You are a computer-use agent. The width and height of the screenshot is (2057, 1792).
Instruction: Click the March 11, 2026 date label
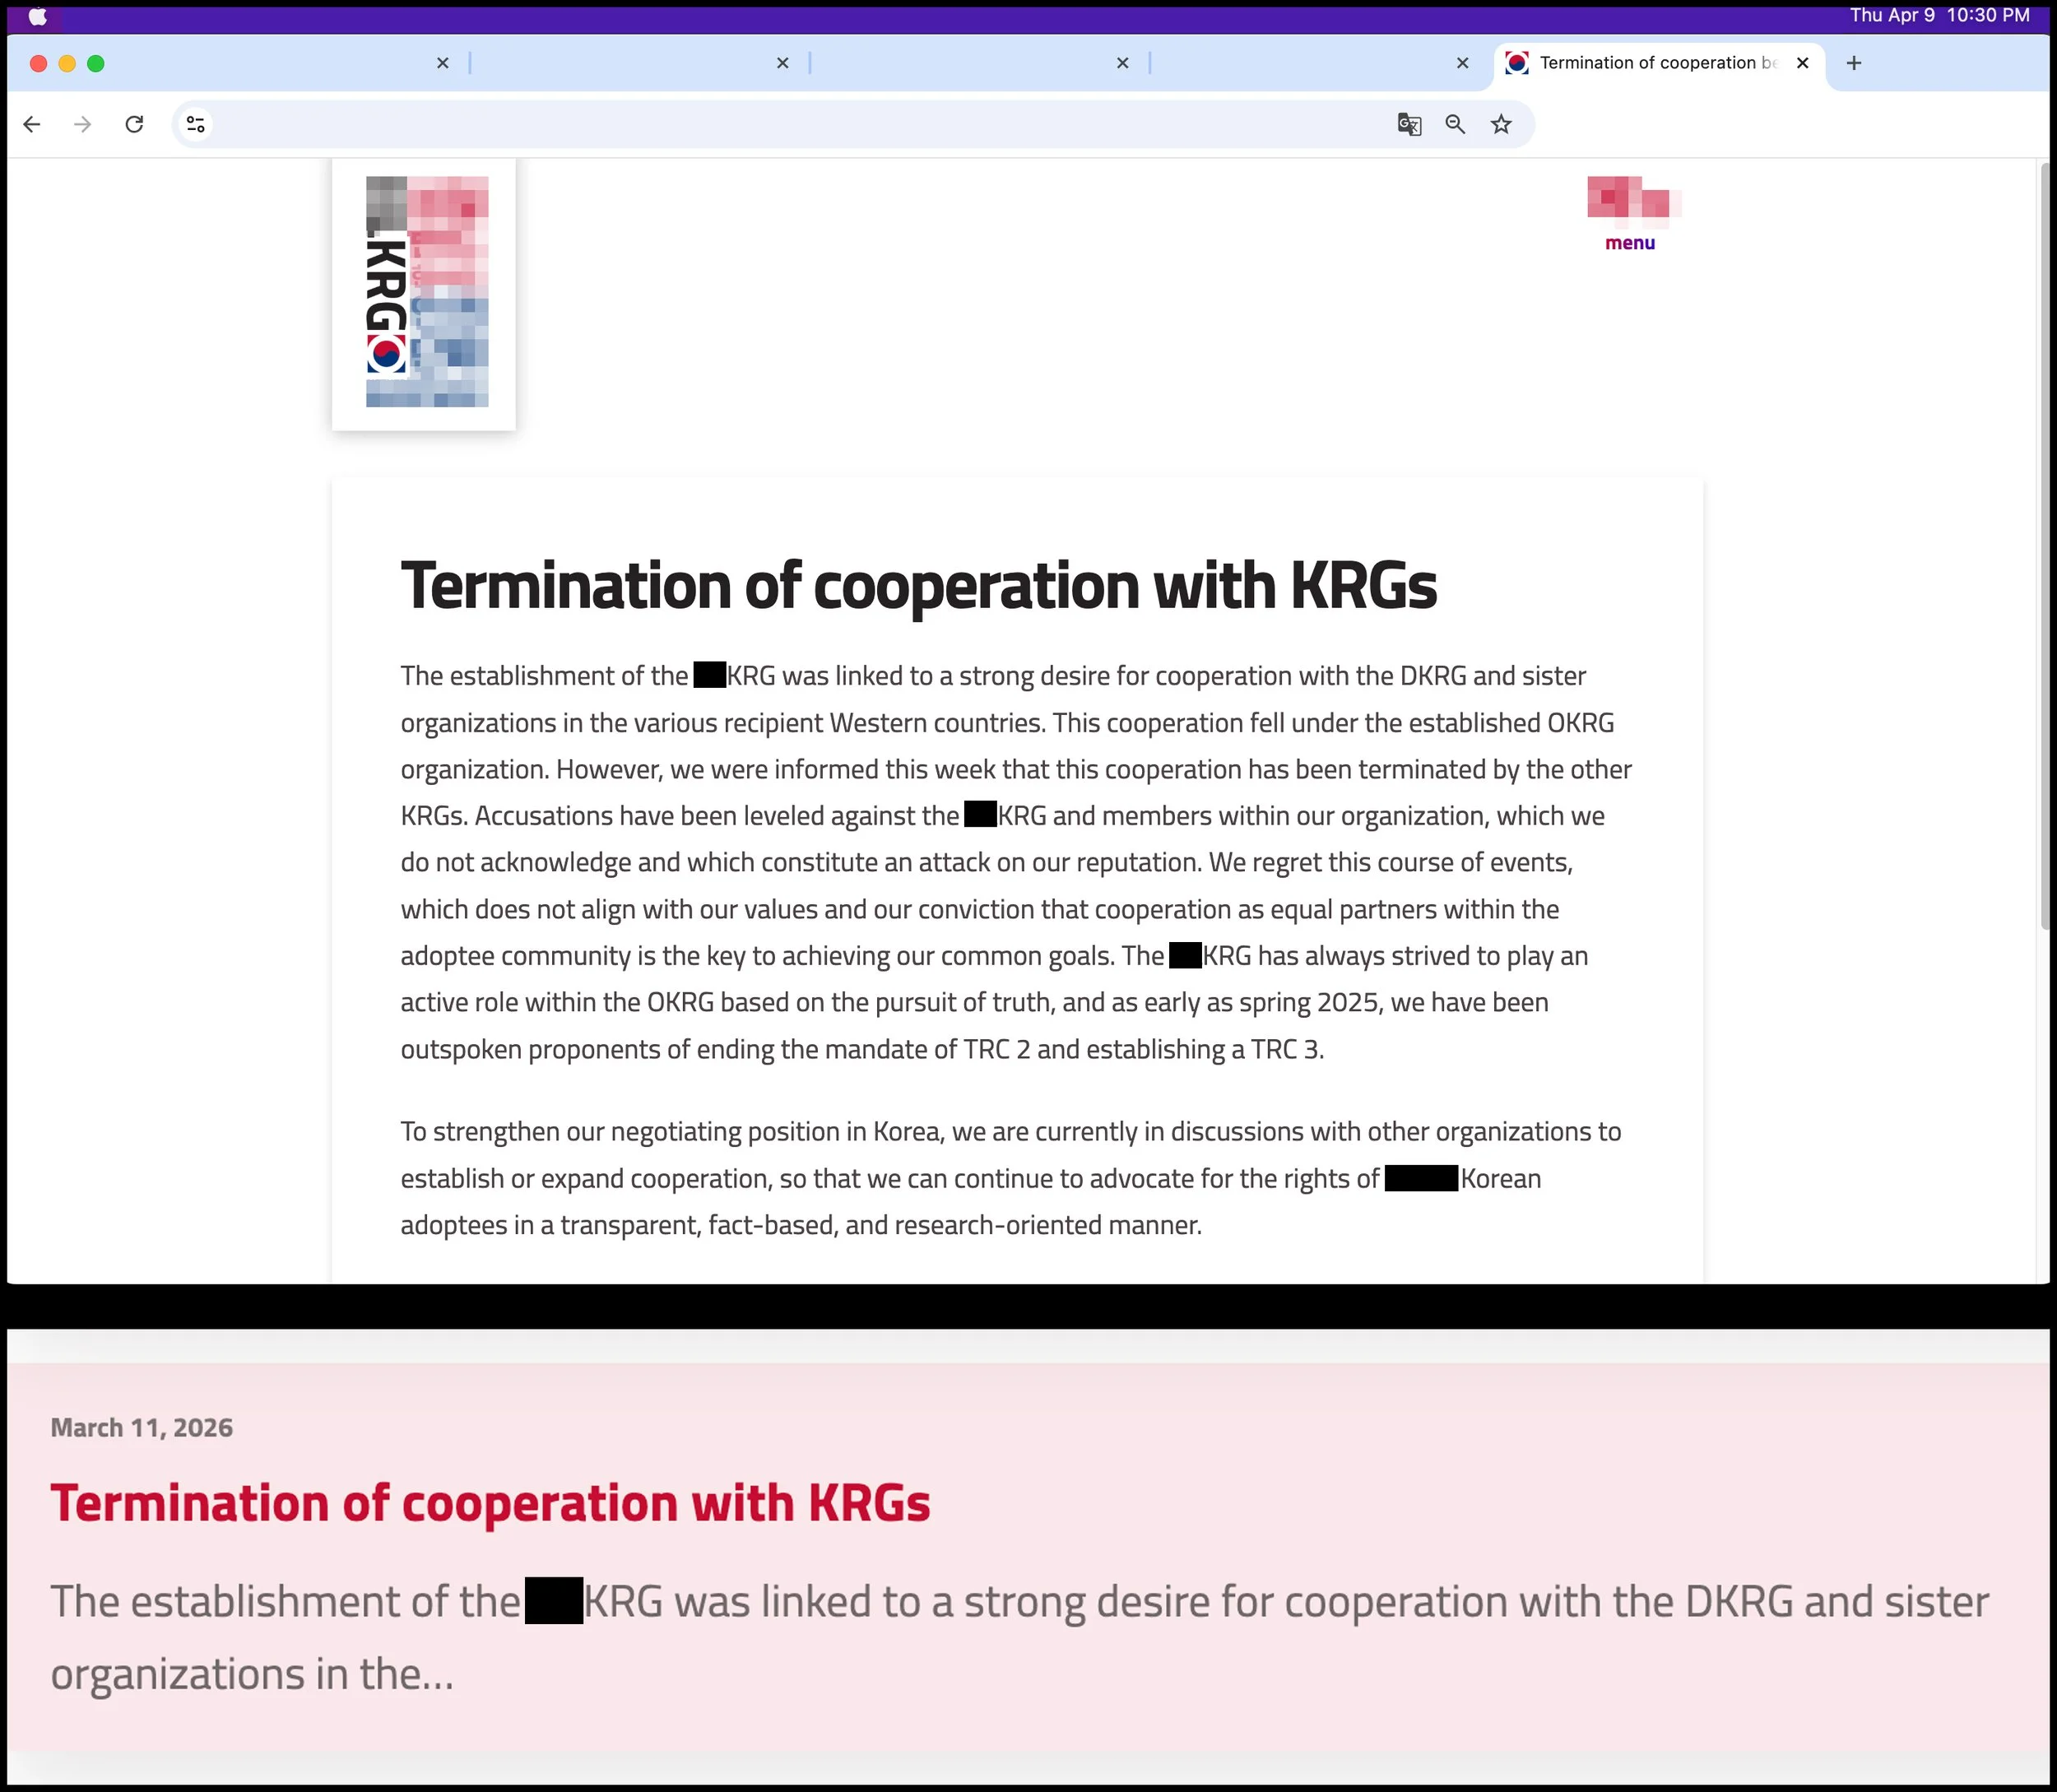(142, 1427)
